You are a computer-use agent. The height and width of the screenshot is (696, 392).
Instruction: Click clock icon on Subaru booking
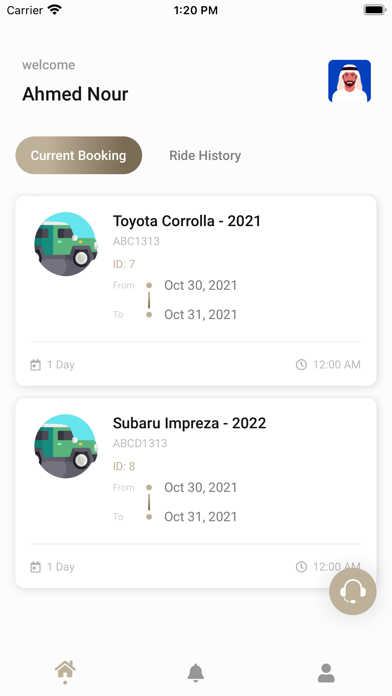(x=301, y=567)
